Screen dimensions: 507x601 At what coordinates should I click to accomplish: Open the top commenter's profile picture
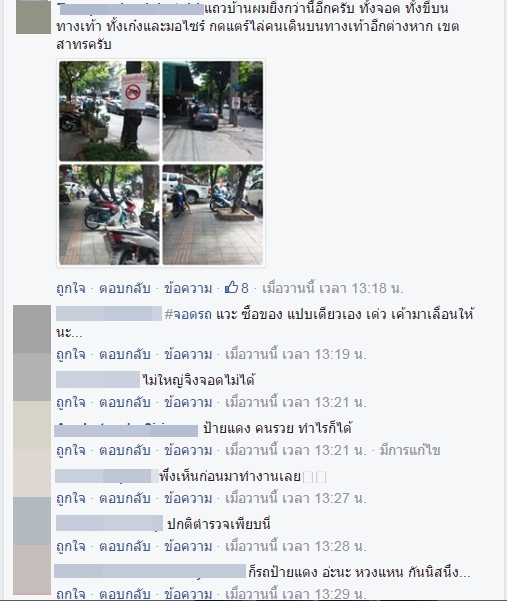[x=33, y=17]
